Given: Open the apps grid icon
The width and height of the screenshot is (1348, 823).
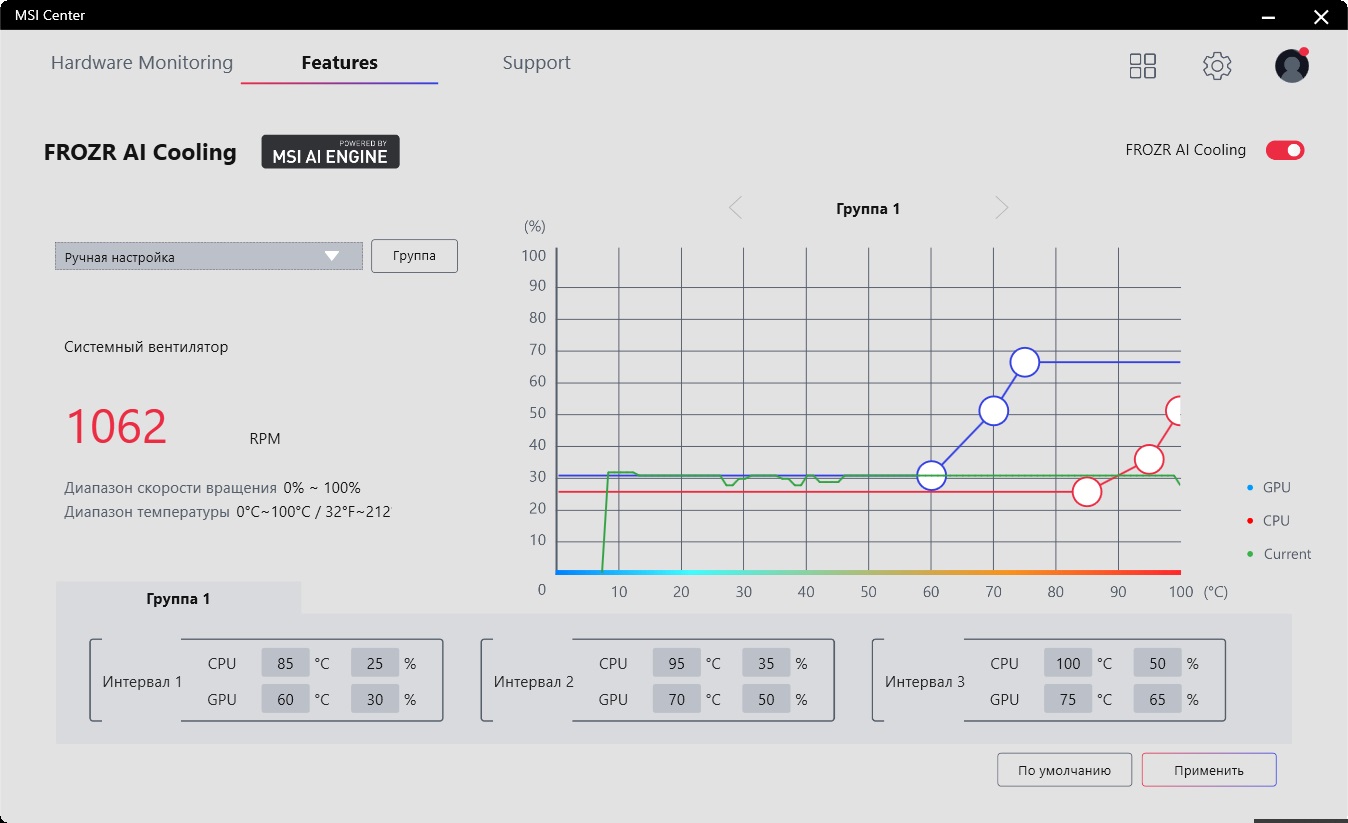Looking at the screenshot, I should [1142, 66].
